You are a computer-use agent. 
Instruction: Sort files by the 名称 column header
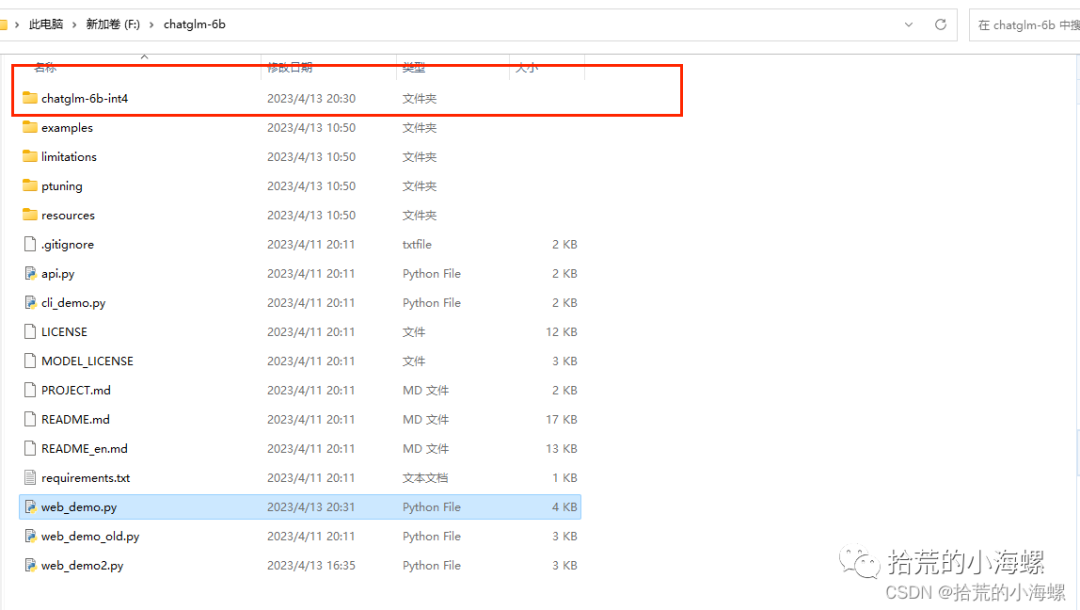tap(45, 67)
